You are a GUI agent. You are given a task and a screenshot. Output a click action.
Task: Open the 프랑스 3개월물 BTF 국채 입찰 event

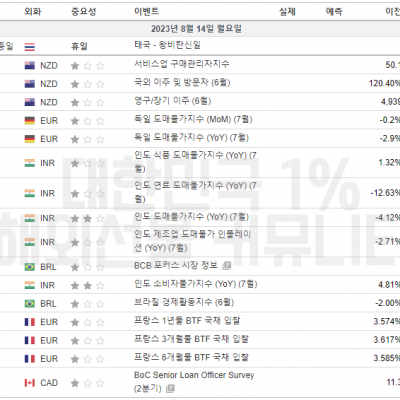pyautogui.click(x=191, y=339)
